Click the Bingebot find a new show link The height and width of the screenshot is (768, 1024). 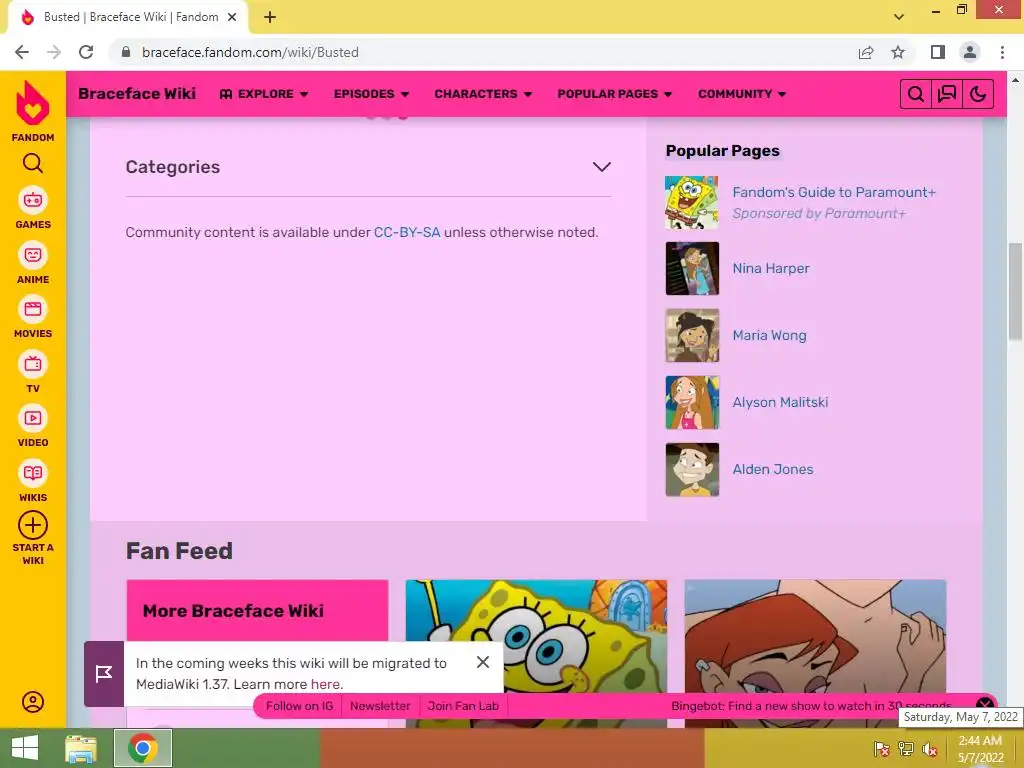(x=811, y=706)
